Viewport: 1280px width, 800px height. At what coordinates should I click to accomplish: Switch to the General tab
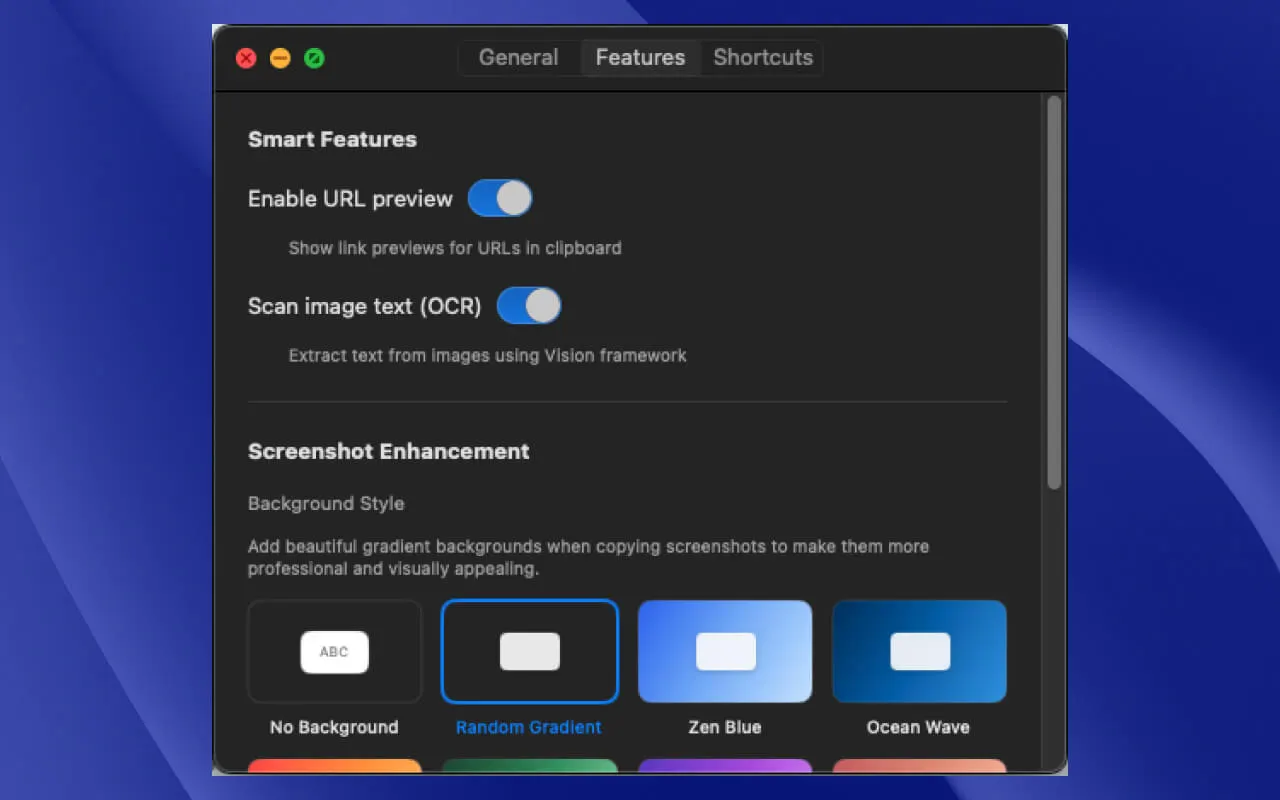tap(518, 58)
